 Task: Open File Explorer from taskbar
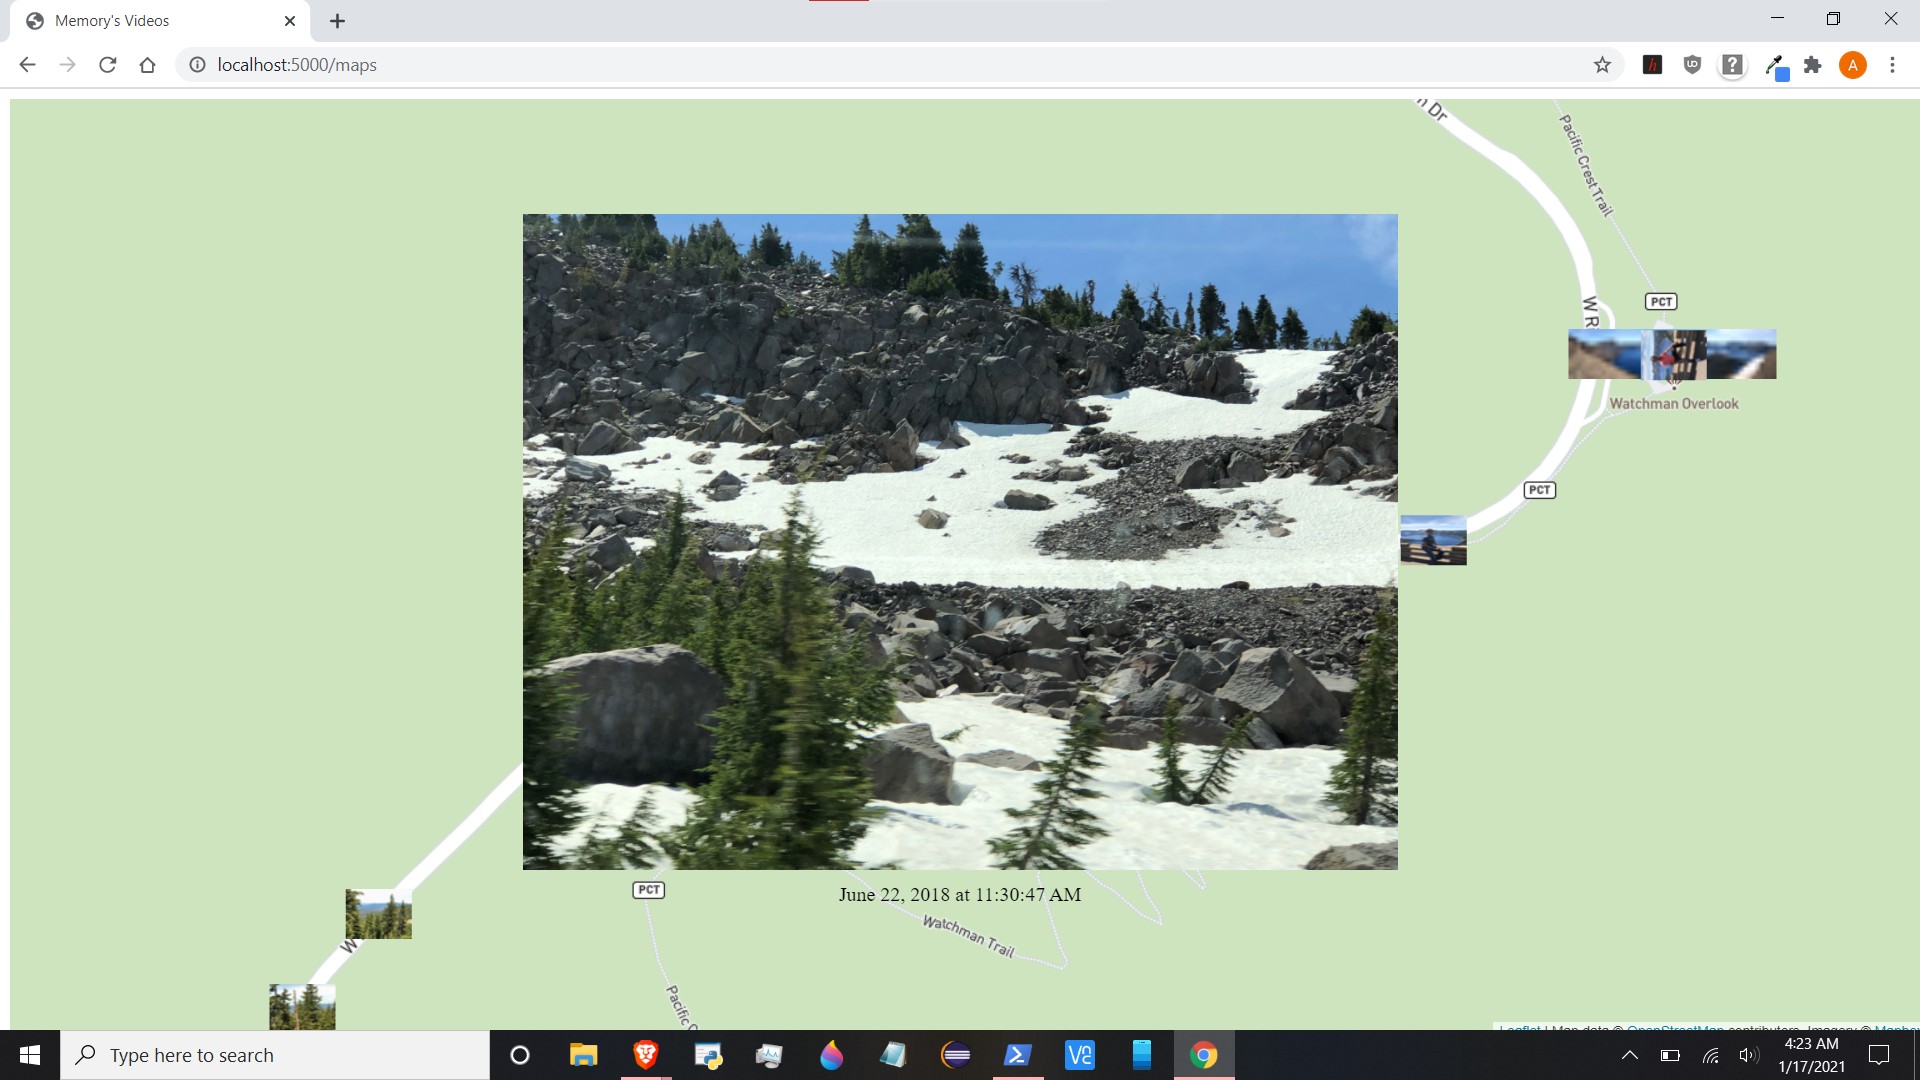click(583, 1055)
